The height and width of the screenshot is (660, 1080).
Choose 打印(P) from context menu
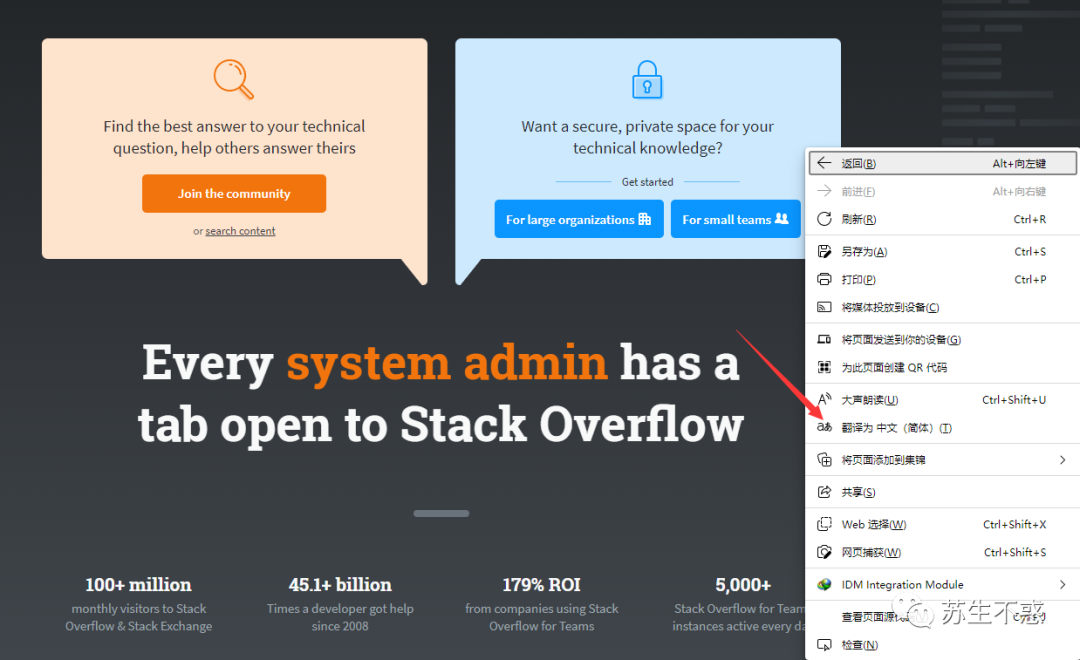pos(942,279)
